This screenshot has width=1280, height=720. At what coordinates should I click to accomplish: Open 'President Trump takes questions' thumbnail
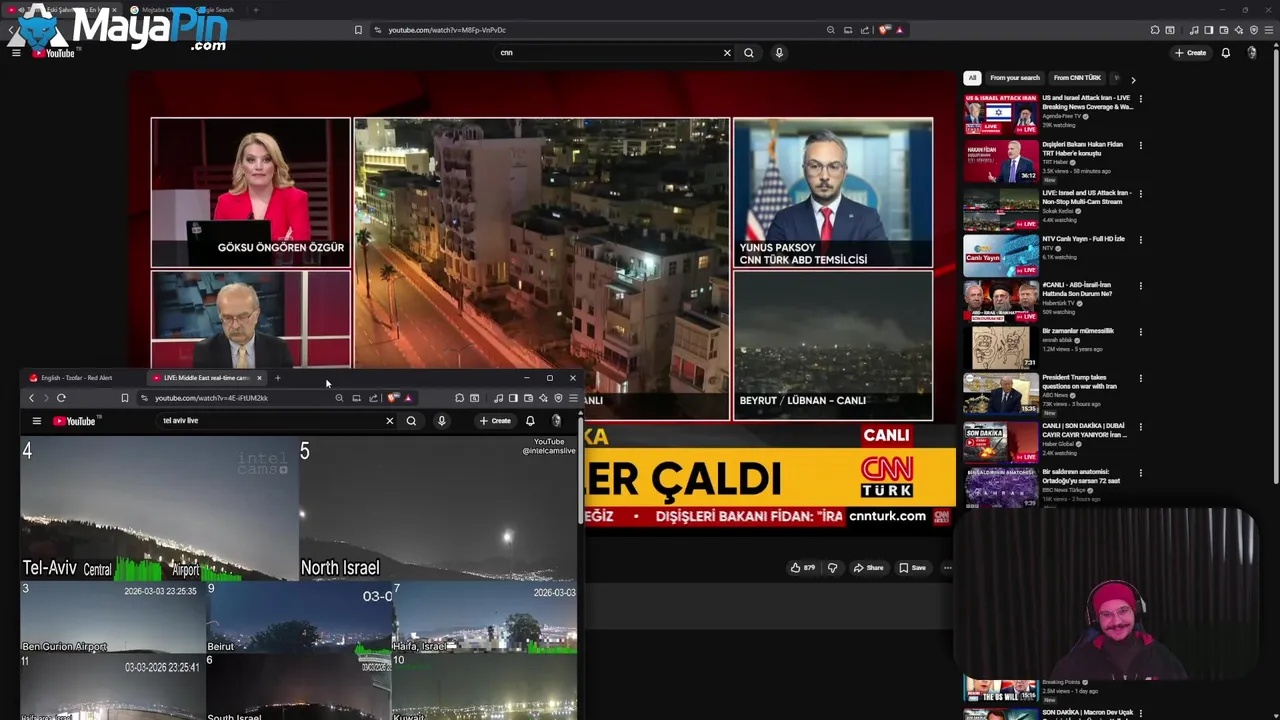click(1001, 394)
